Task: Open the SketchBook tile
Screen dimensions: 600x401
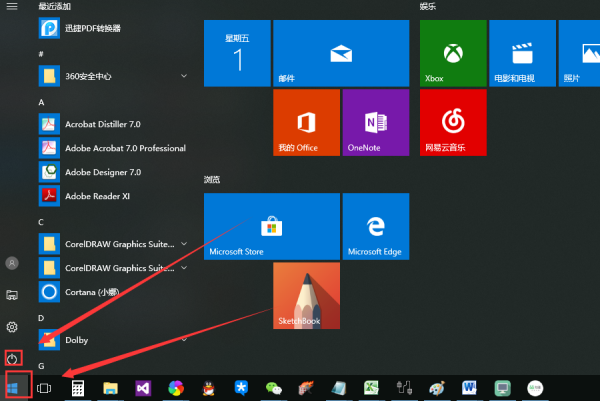Action: [306, 296]
